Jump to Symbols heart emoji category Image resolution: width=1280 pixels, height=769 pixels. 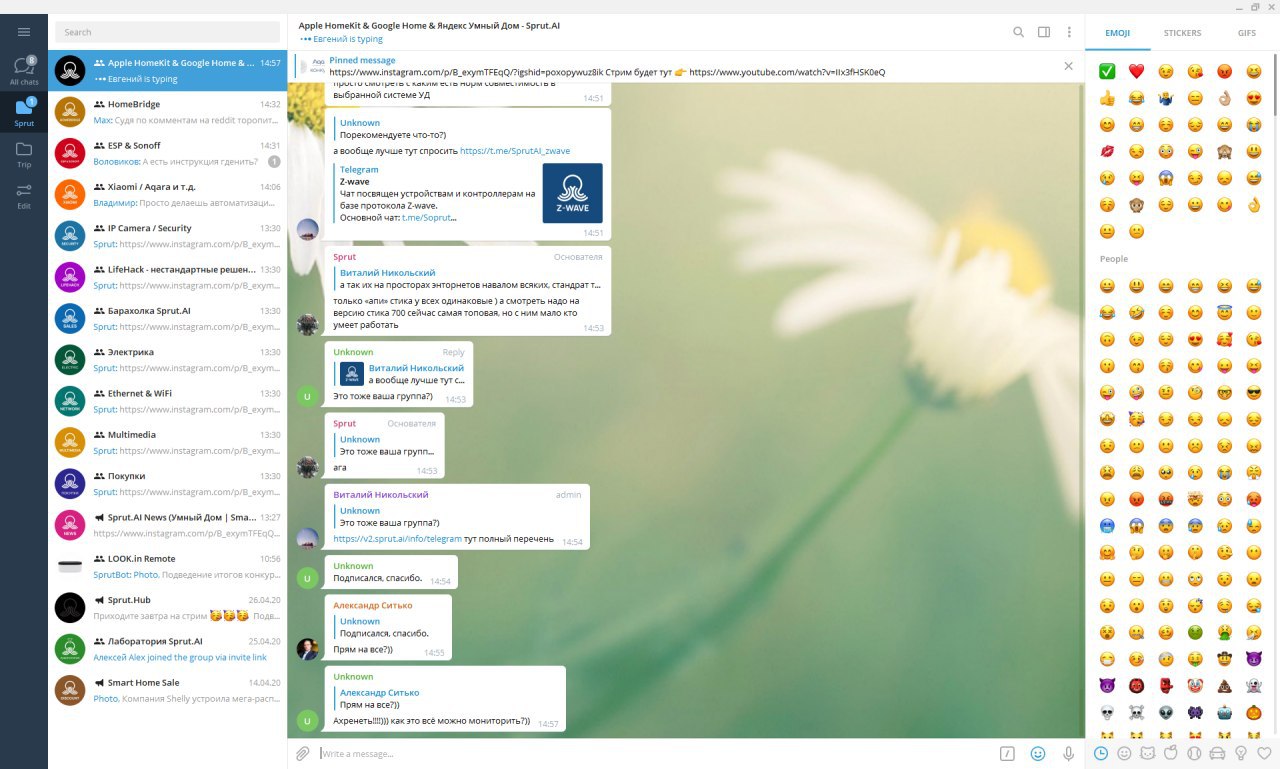click(1264, 753)
